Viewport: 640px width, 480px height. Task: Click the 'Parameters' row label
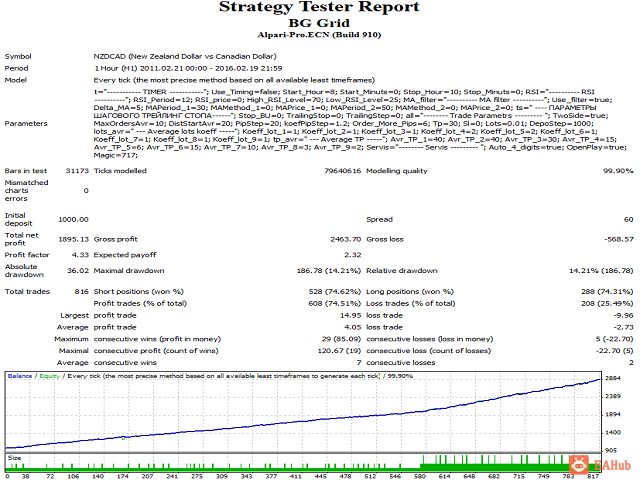coord(26,123)
